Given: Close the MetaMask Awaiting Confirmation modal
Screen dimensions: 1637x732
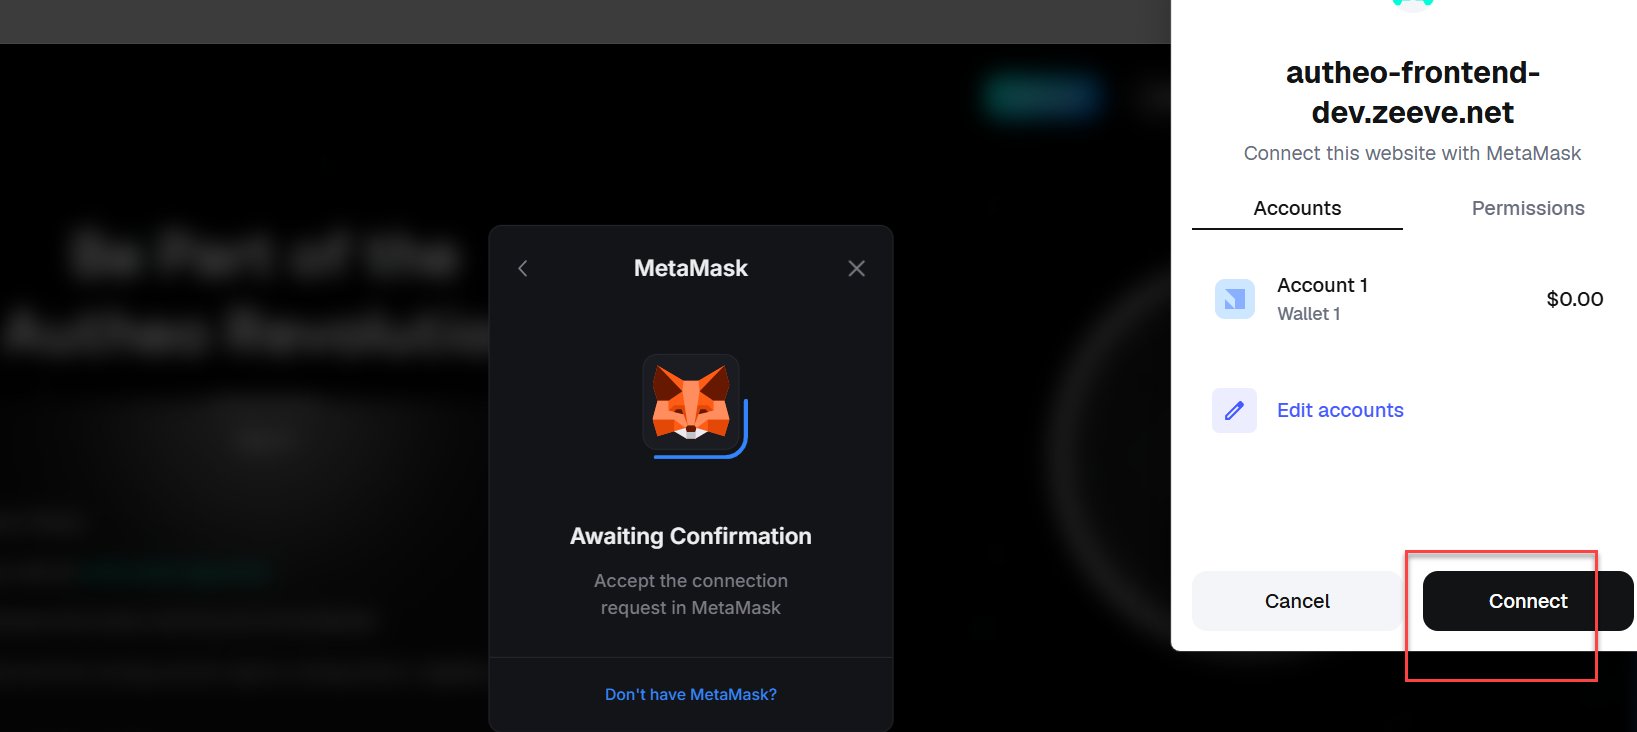Looking at the screenshot, I should (x=857, y=268).
